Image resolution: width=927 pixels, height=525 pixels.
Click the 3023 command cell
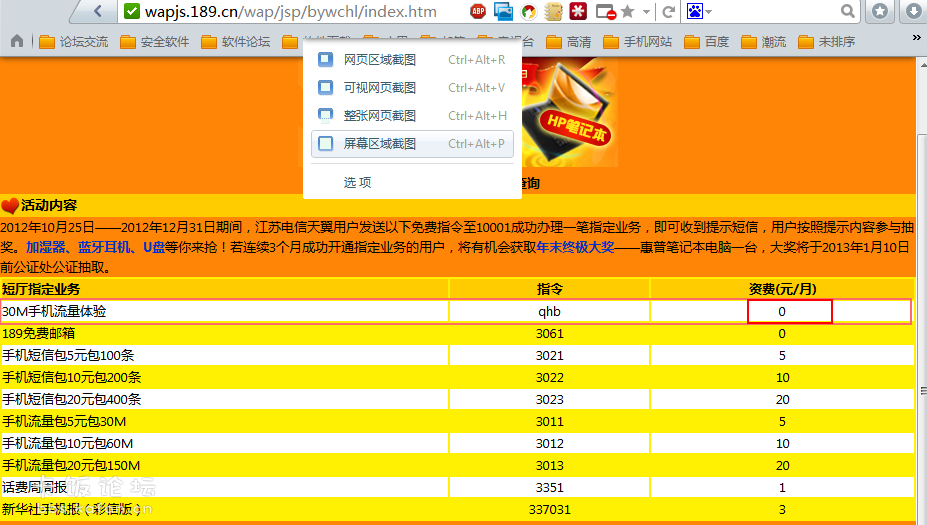[x=549, y=400]
